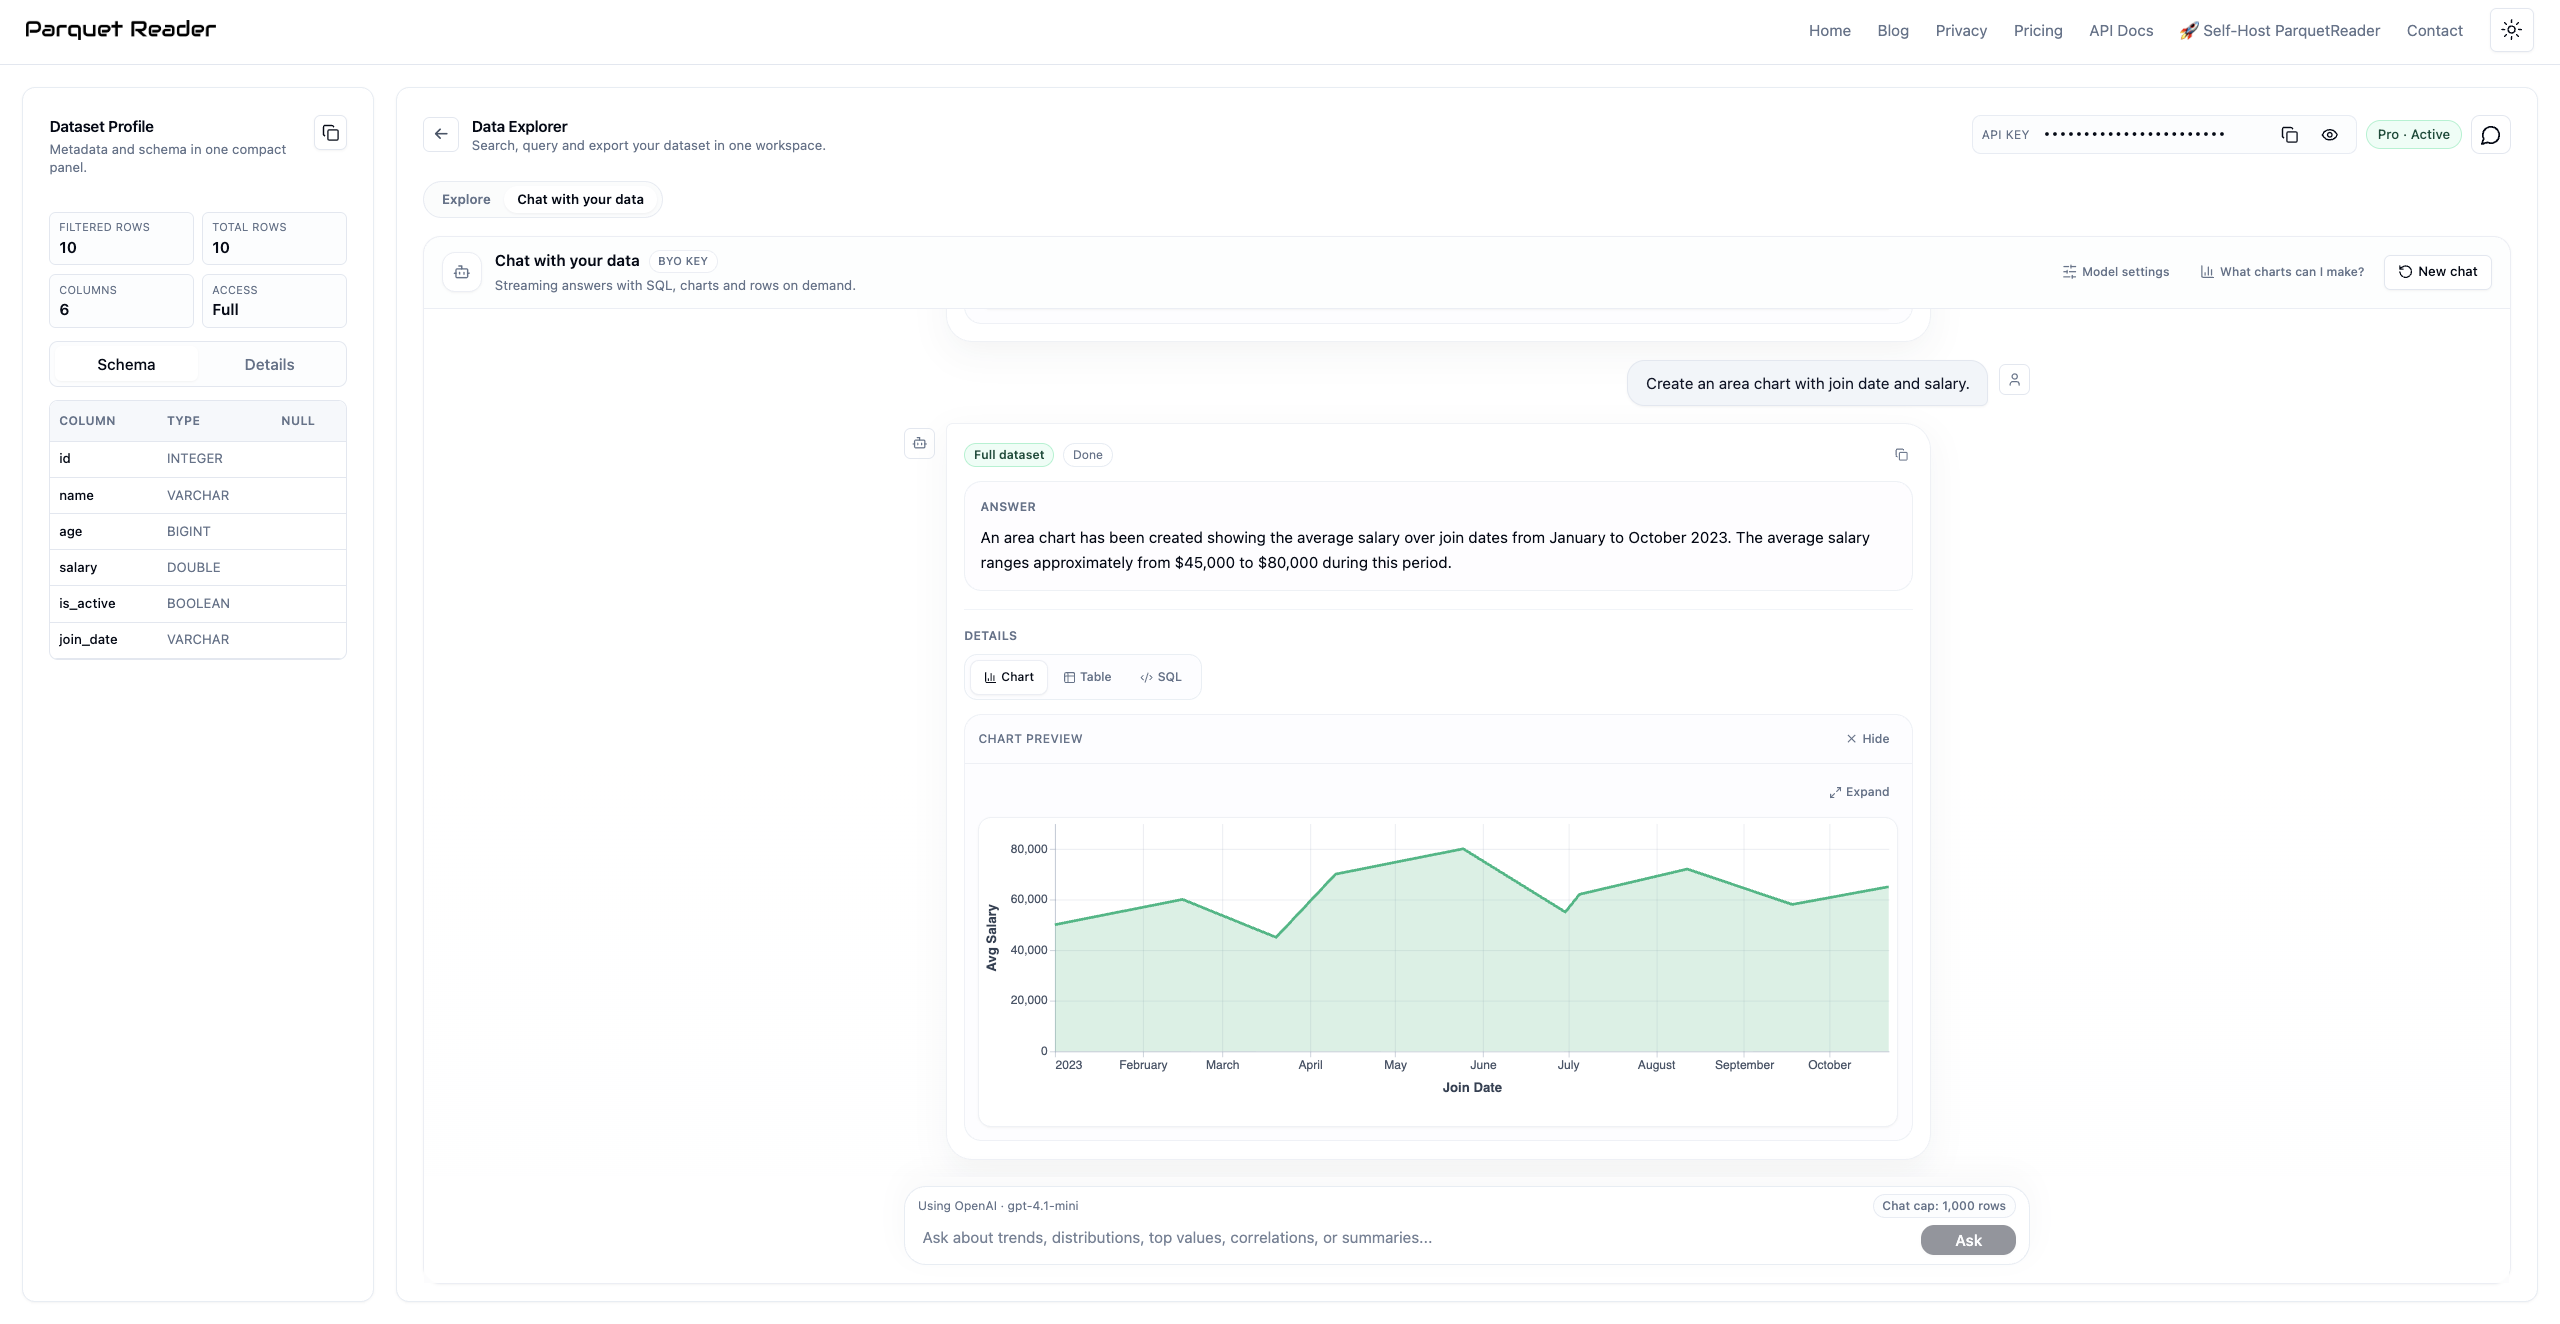Image resolution: width=2560 pixels, height=1324 pixels.
Task: Copy the API key using the copy icon
Action: [x=2289, y=134]
